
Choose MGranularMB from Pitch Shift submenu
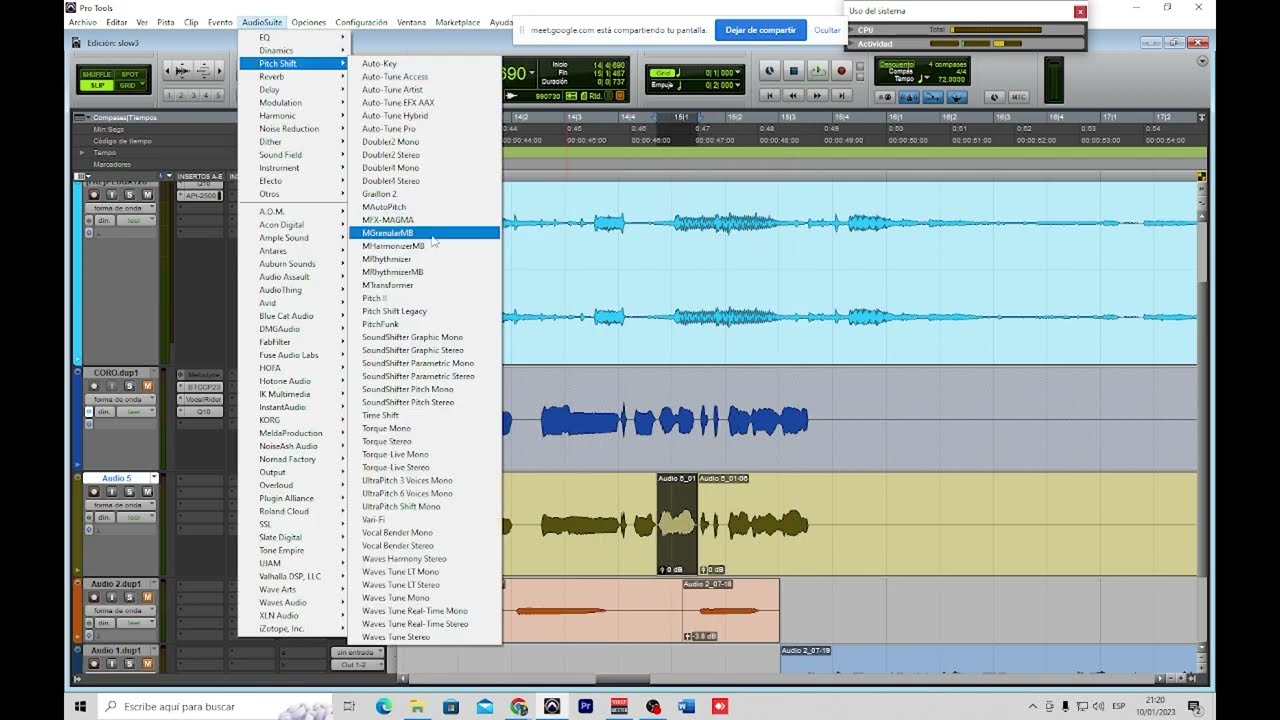(x=424, y=233)
